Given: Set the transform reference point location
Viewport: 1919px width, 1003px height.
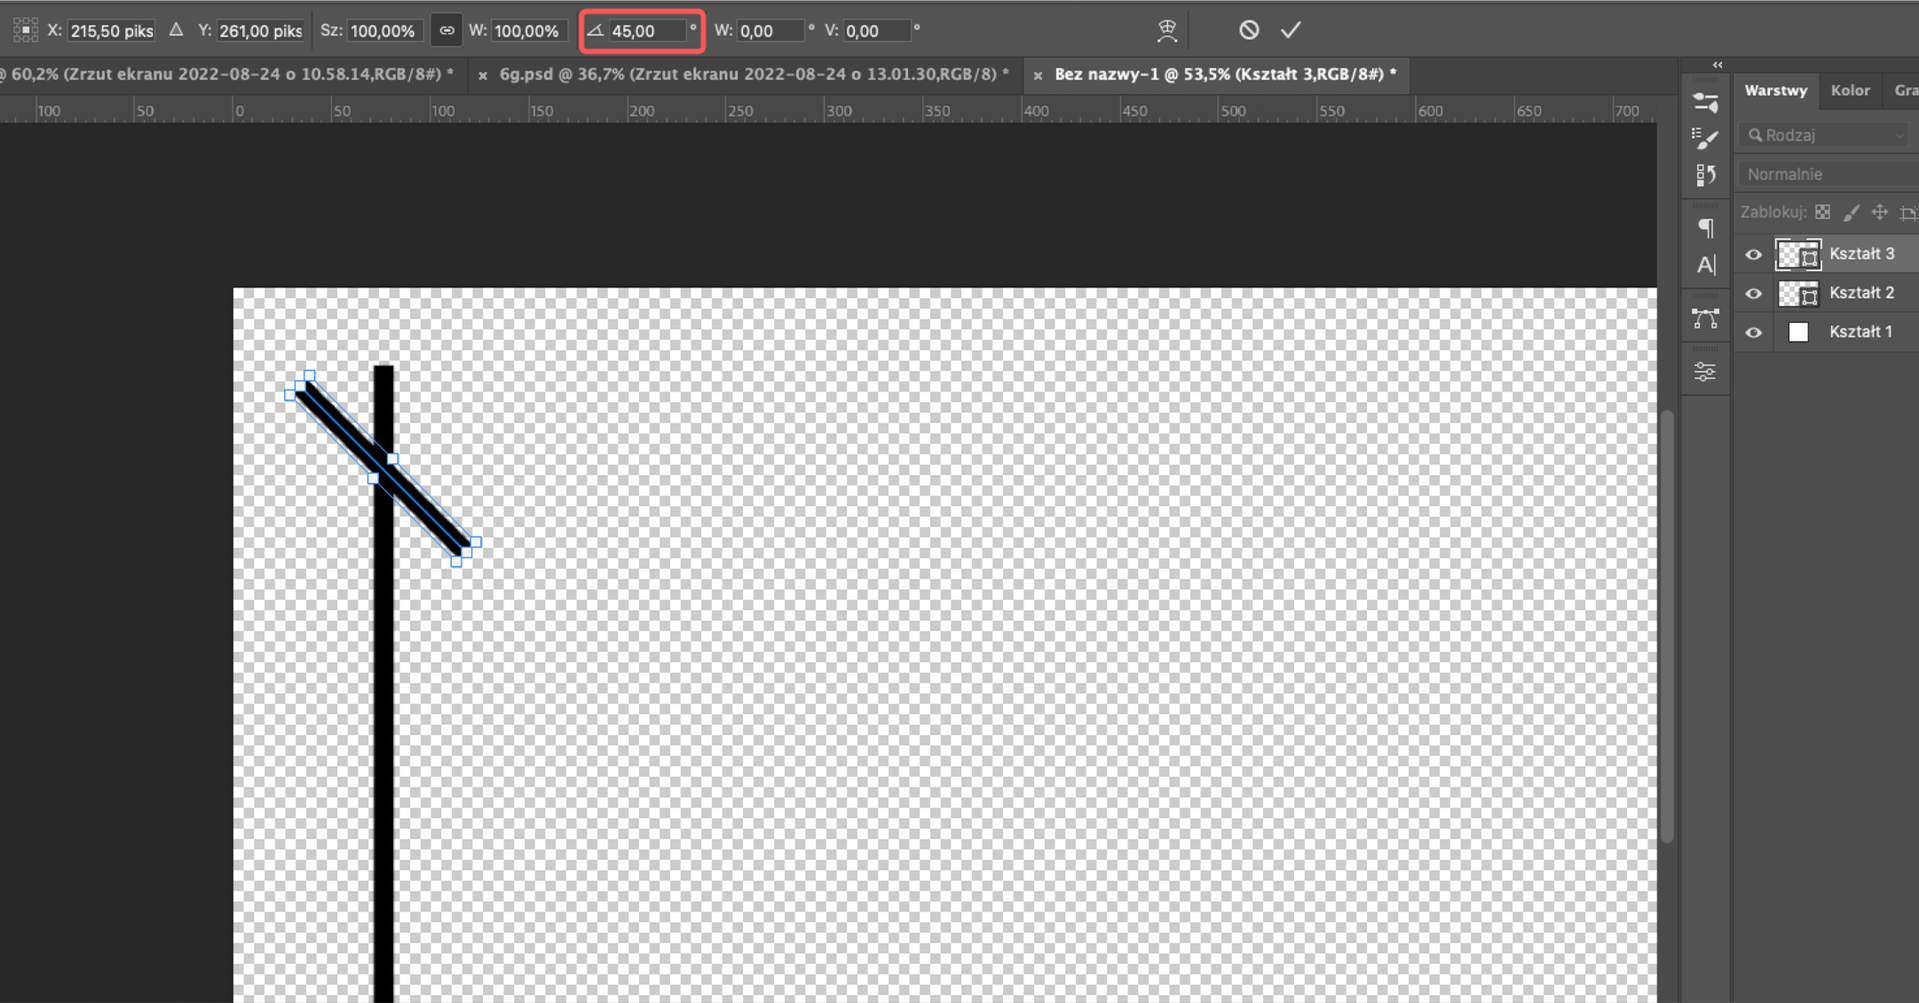Looking at the screenshot, I should click(x=26, y=31).
